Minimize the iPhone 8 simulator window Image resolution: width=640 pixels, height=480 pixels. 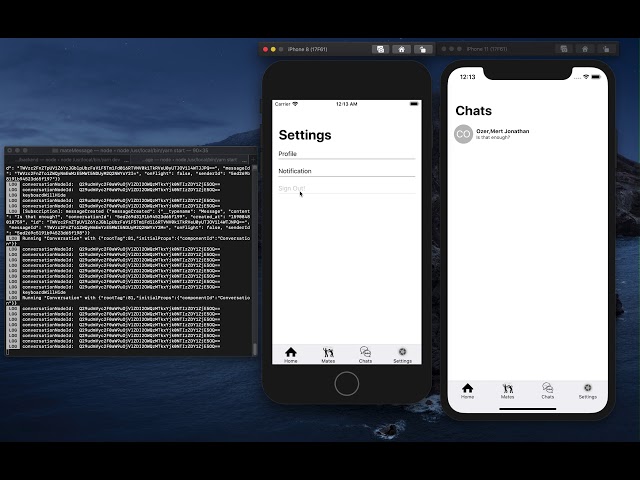point(273,49)
